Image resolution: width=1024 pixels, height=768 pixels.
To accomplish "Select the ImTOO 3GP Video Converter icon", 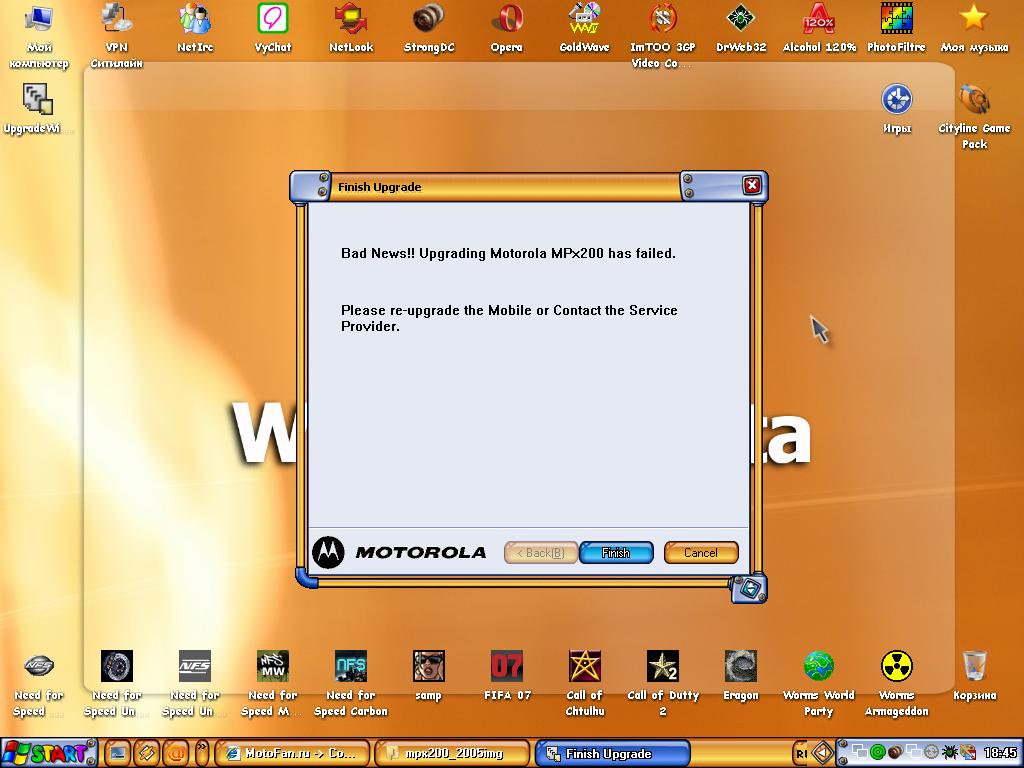I will (662, 34).
